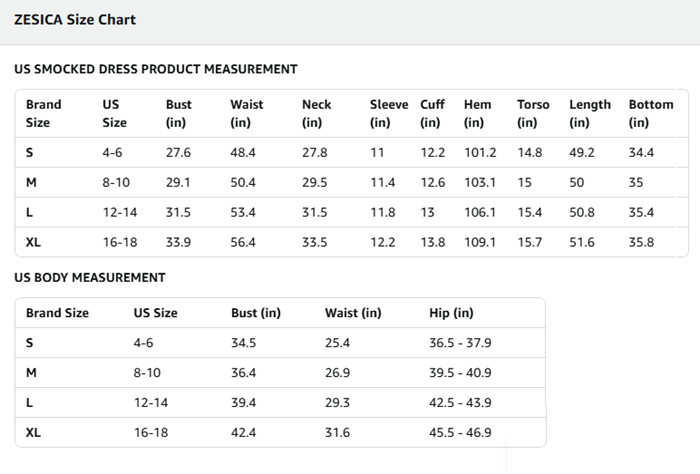Image resolution: width=700 pixels, height=474 pixels.
Task: Select XL brand size in dress table
Action: [x=33, y=242]
